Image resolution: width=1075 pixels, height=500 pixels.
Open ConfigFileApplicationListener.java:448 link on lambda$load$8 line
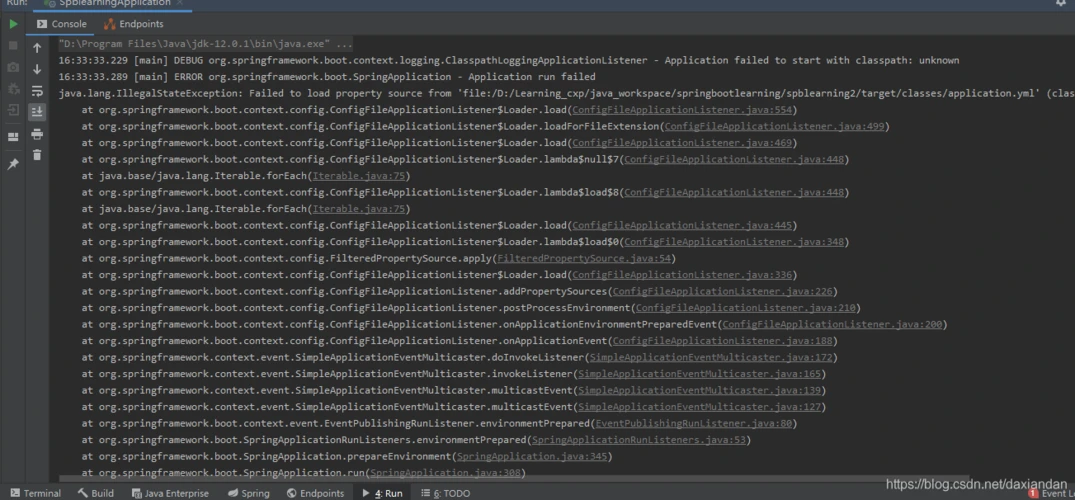[734, 193]
